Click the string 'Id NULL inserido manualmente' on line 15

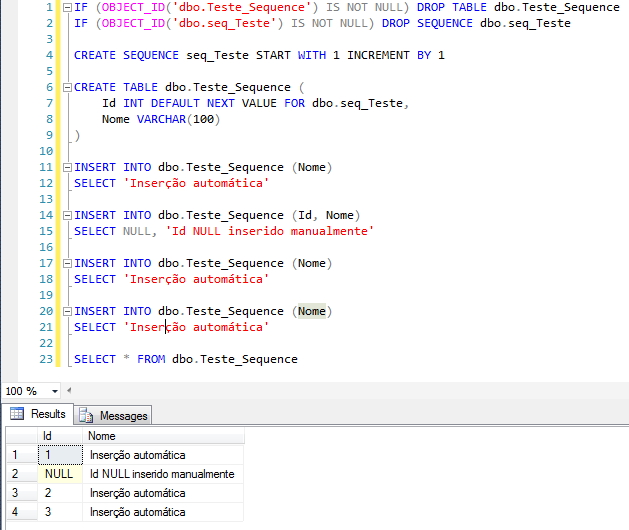(x=270, y=231)
